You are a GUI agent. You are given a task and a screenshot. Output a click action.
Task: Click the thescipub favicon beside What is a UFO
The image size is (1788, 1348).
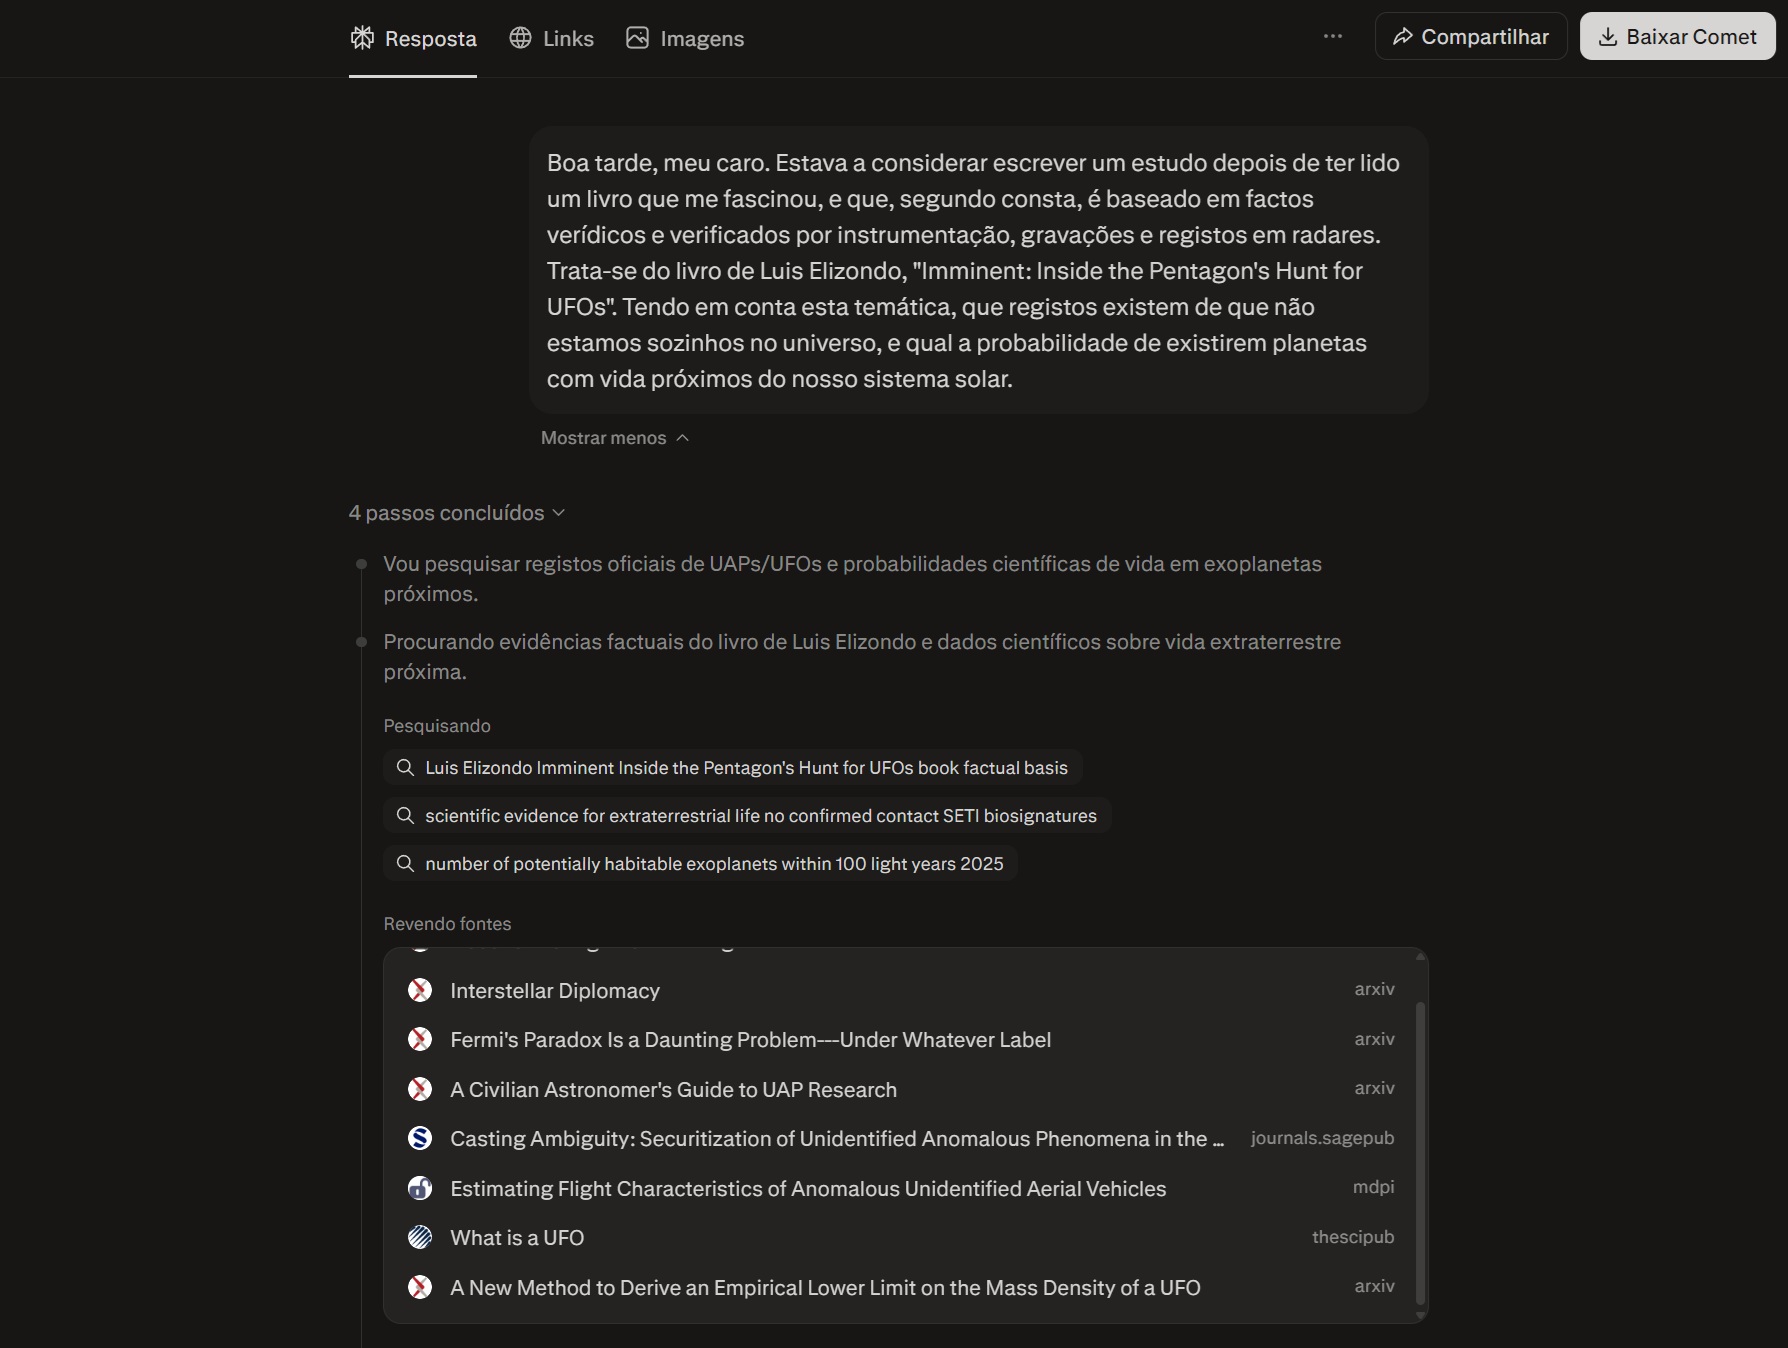coord(420,1237)
